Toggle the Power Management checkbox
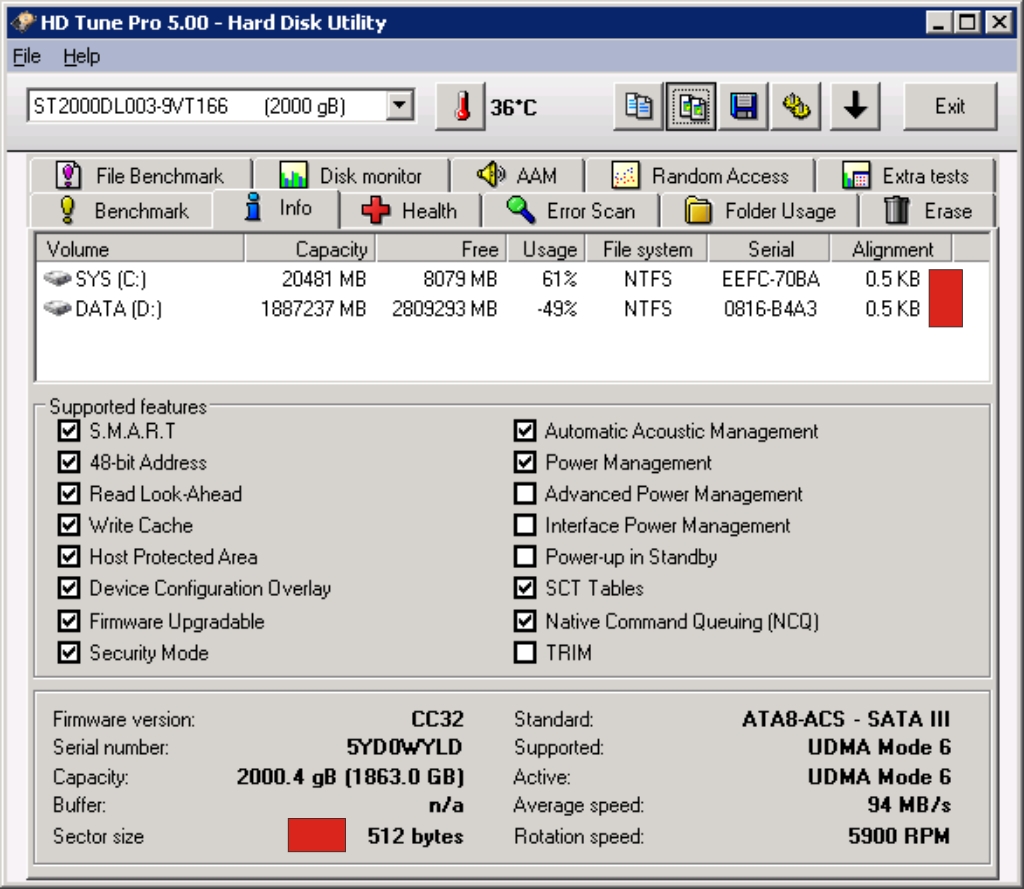Viewport: 1024px width, 889px height. (525, 462)
